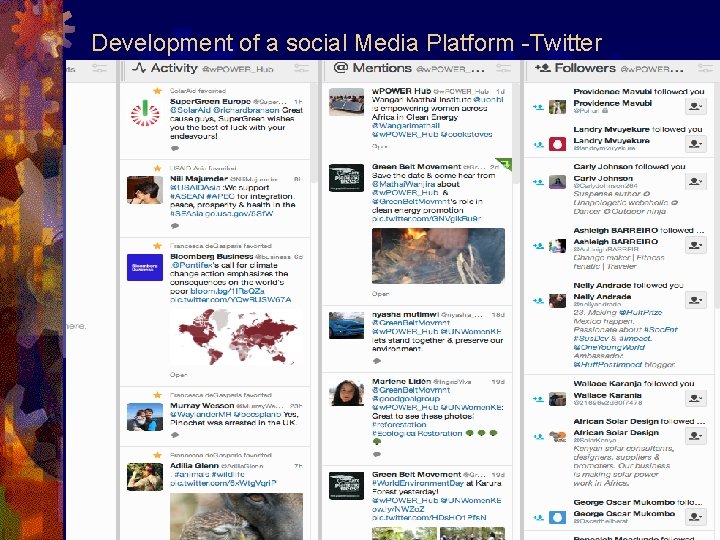Click Wallace Karanja small avatar
Screen dimensions: 720x540
point(557,399)
